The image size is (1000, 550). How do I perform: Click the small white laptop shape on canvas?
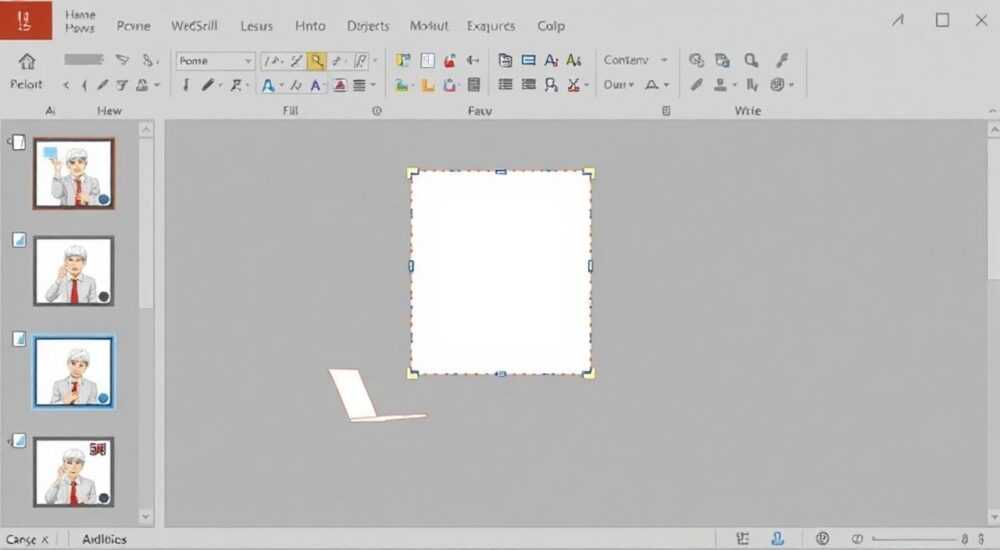376,396
